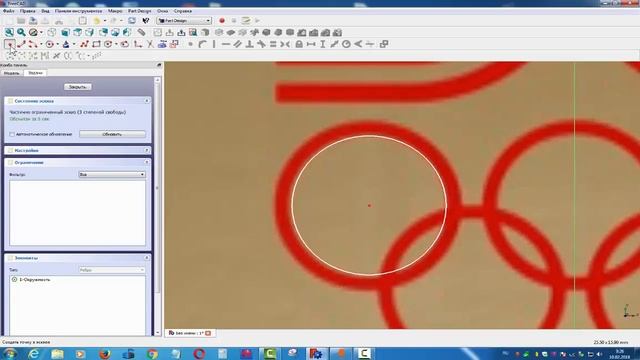Start macro recording with red circle

(222, 20)
